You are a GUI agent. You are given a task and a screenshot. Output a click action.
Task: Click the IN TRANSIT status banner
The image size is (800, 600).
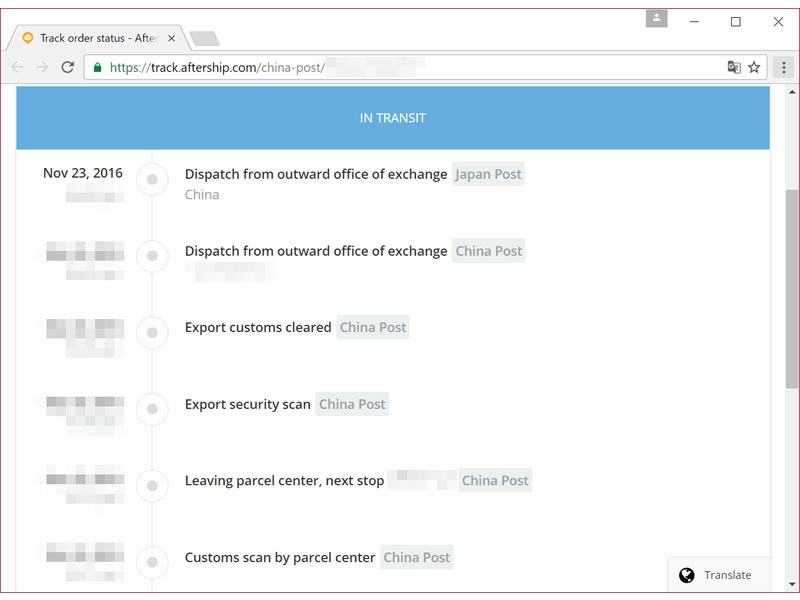pyautogui.click(x=393, y=118)
